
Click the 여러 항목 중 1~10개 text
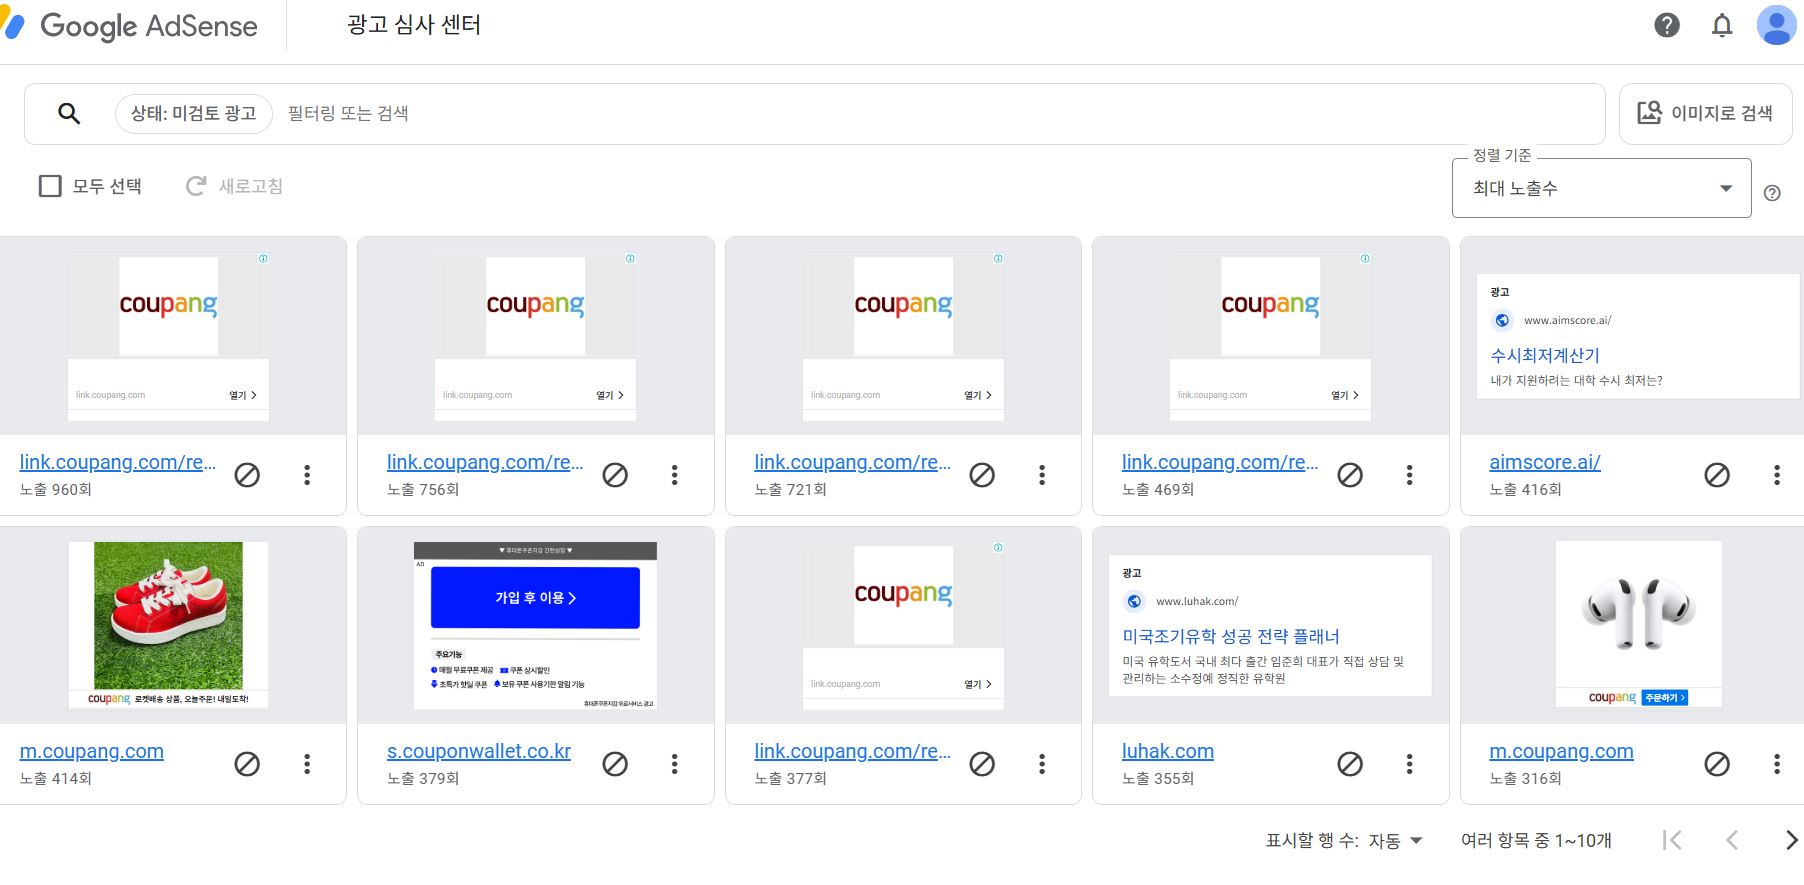coord(1536,841)
